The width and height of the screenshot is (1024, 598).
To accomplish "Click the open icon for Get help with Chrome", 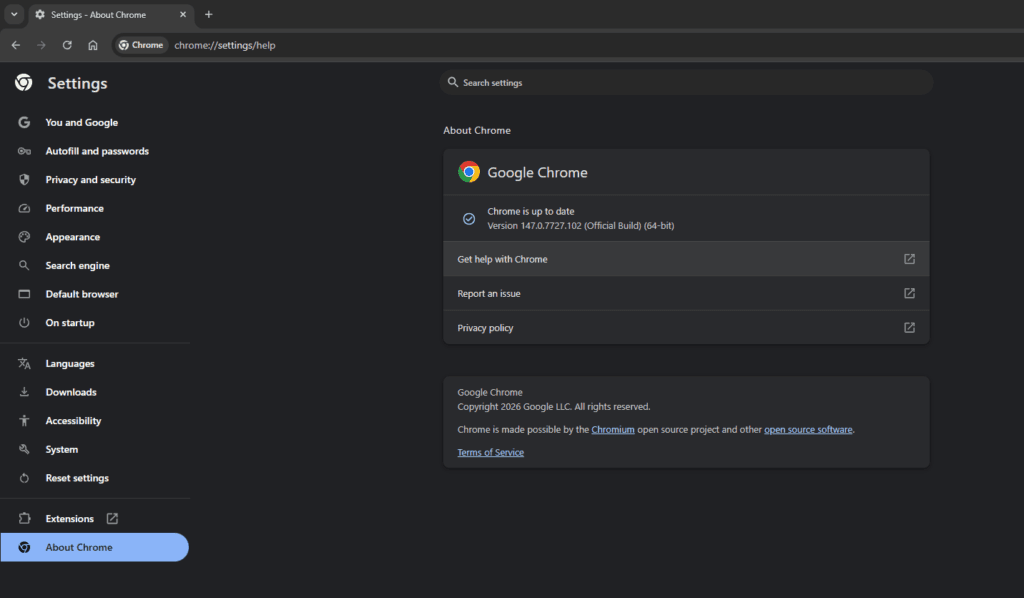I will point(909,259).
